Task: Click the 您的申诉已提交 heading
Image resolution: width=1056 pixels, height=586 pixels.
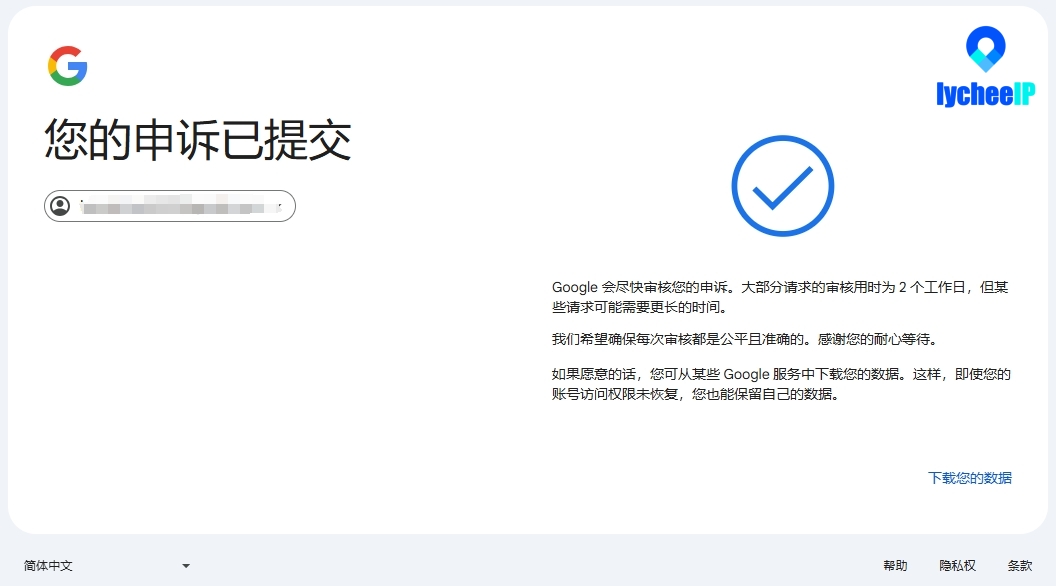Action: pos(198,140)
